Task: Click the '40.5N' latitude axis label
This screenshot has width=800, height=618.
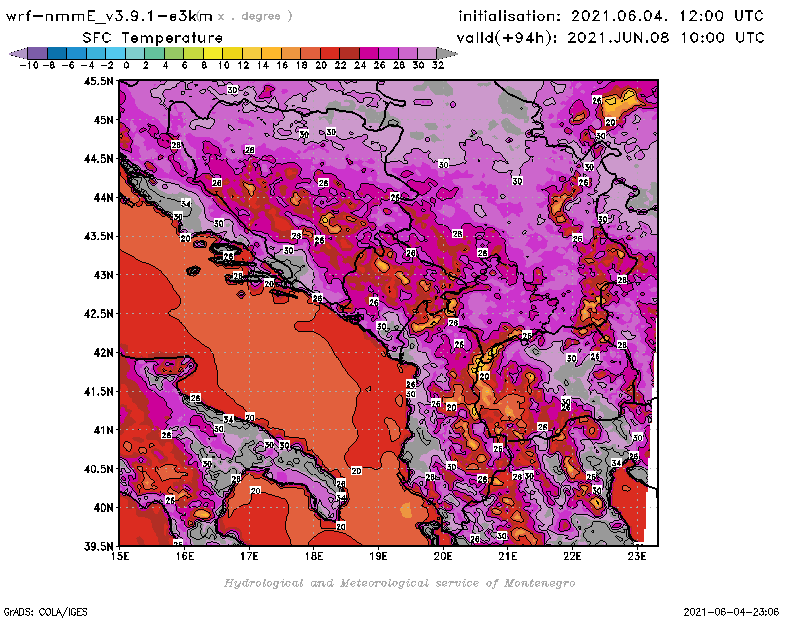Action: pyautogui.click(x=98, y=469)
